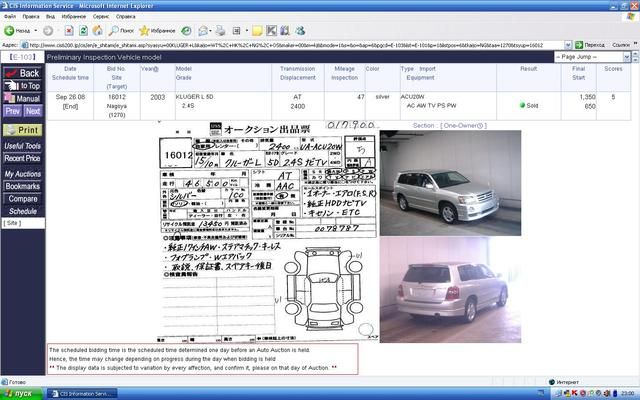
Task: Open the Page Jump dropdown
Action: [x=593, y=57]
